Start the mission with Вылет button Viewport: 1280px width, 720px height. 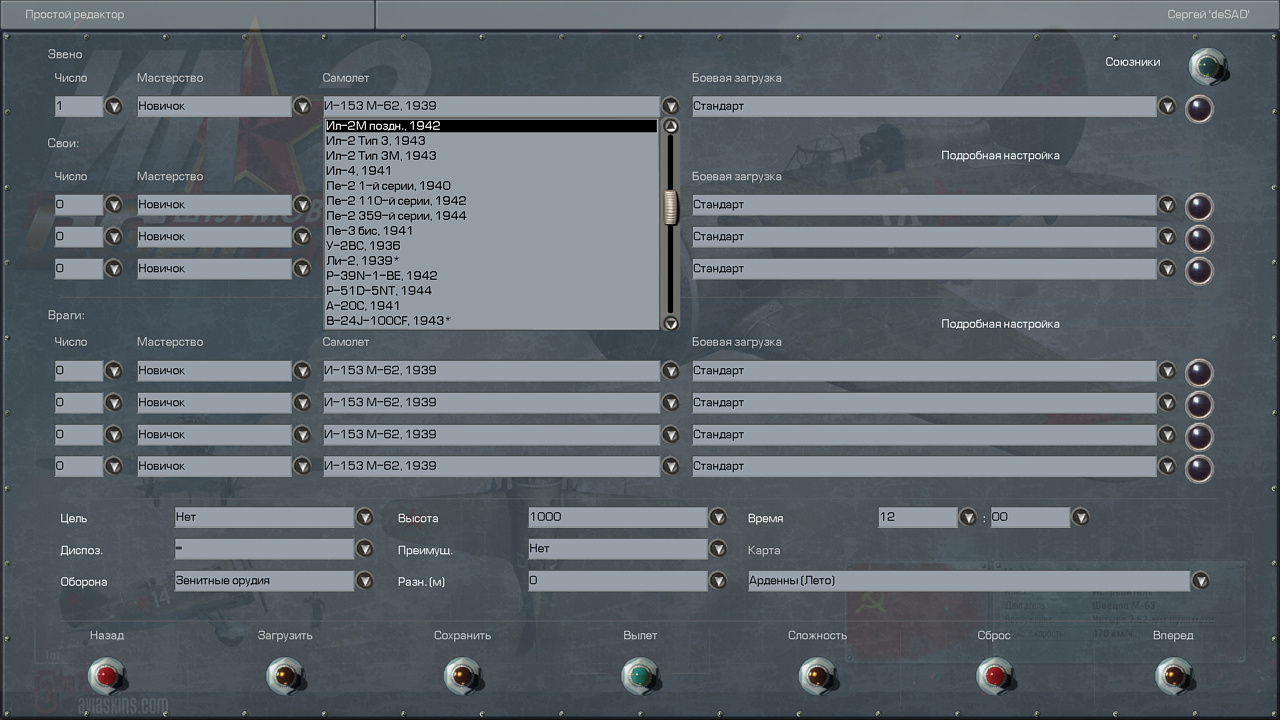639,676
